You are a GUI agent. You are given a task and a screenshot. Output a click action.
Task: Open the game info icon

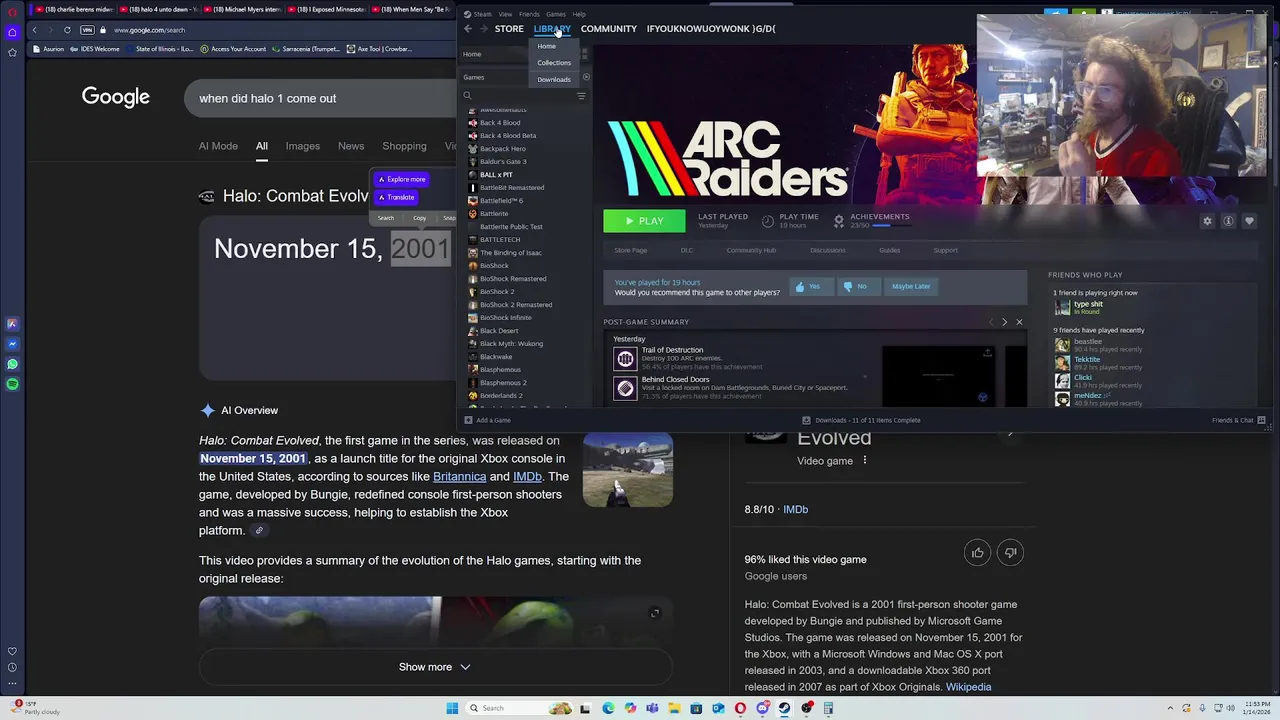point(1228,221)
